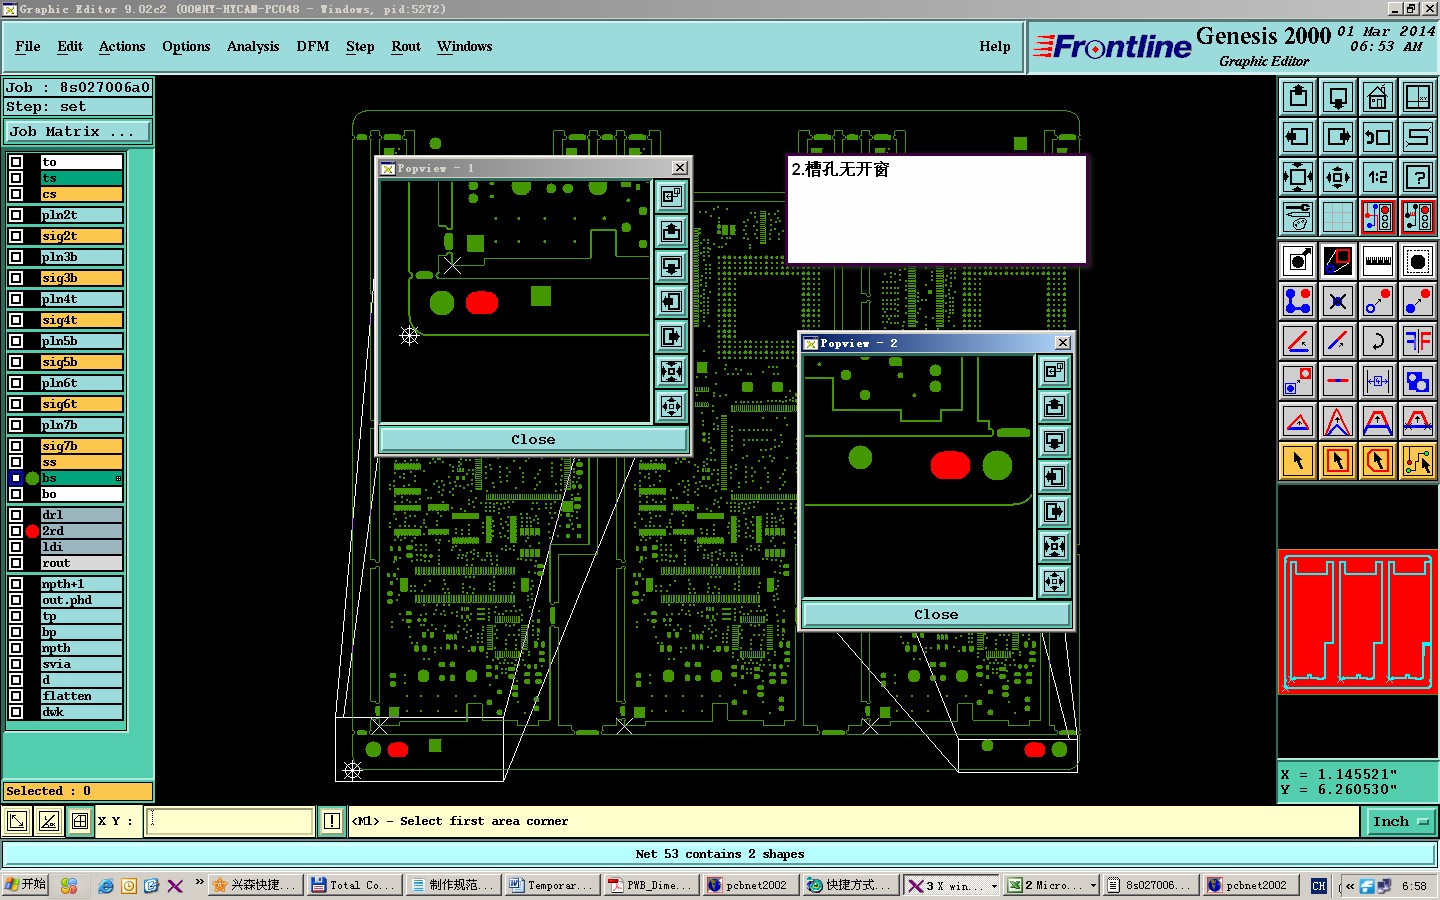
Task: Expand the '2 Micro...' taskbar group arrow
Action: click(1093, 886)
